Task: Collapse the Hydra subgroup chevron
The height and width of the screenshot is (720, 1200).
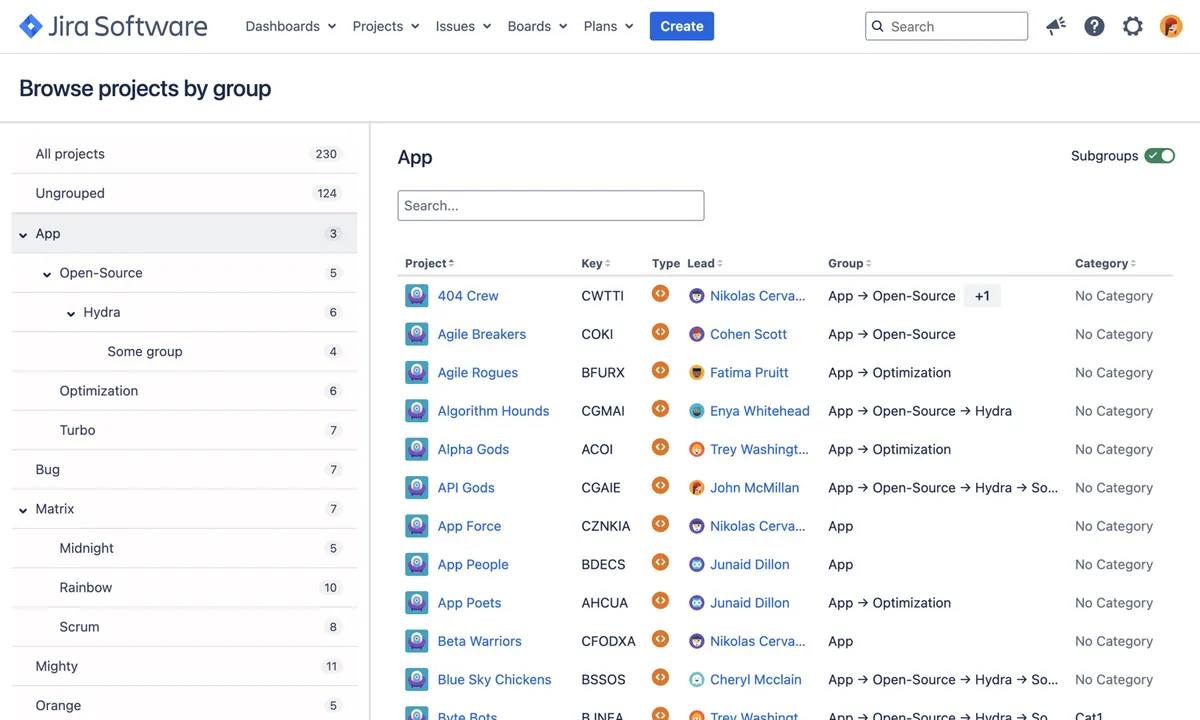Action: [x=71, y=313]
